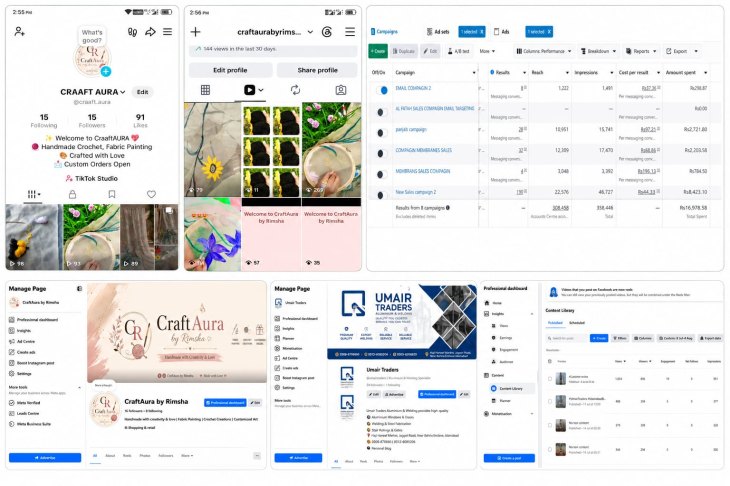Turn off the EMAIL COMPAGIN 2 campaign toggle
The image size is (730, 486).
pyautogui.click(x=381, y=90)
